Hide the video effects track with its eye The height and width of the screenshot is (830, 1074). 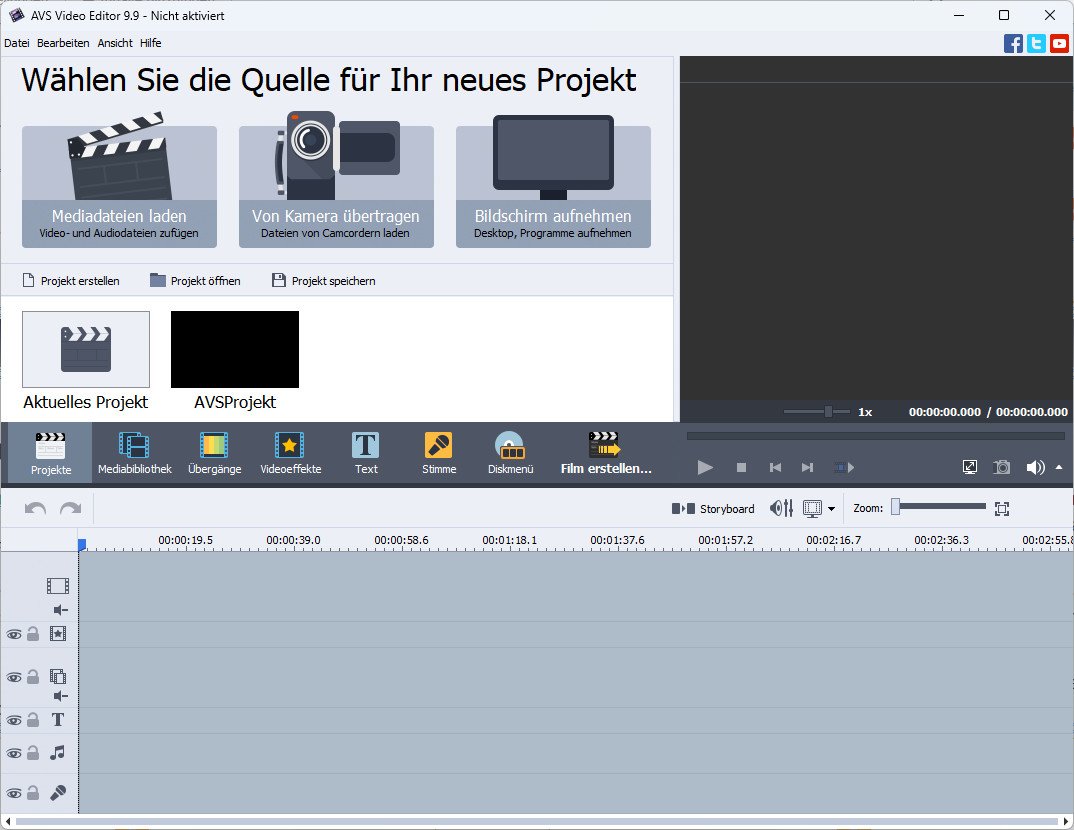(14, 635)
